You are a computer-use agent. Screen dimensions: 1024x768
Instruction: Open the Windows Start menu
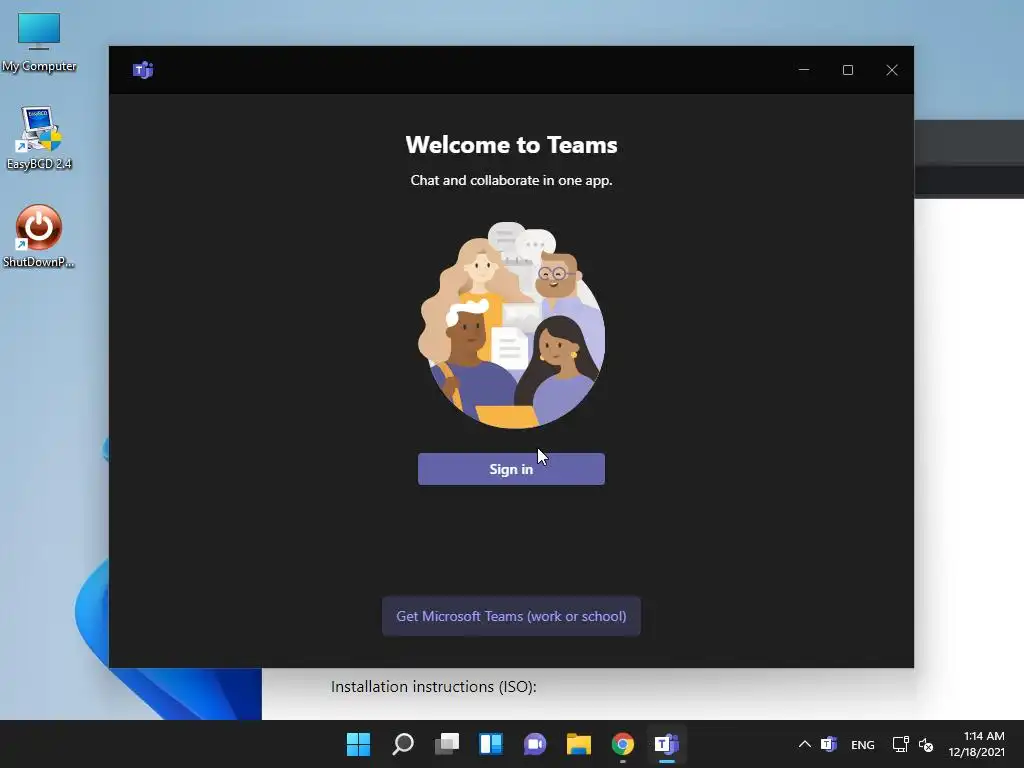[358, 744]
